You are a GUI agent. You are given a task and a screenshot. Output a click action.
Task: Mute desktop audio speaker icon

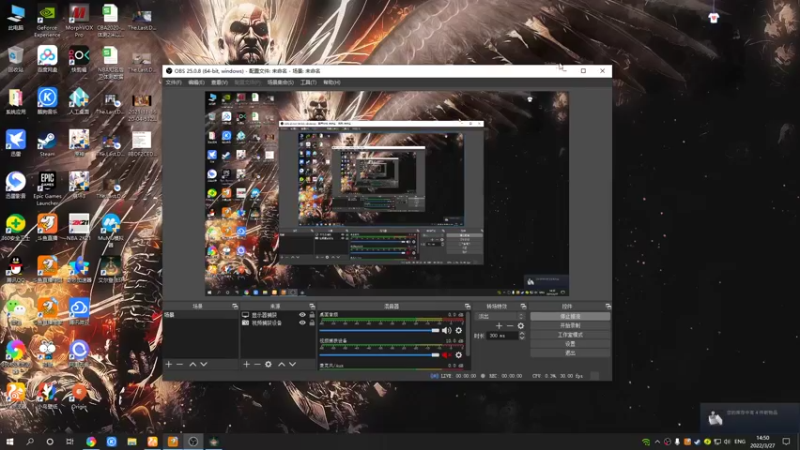point(447,331)
